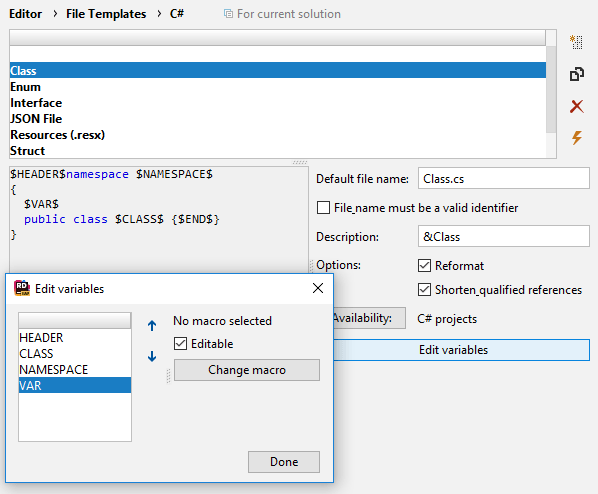Select the Interface template
598x494 pixels.
278,103
